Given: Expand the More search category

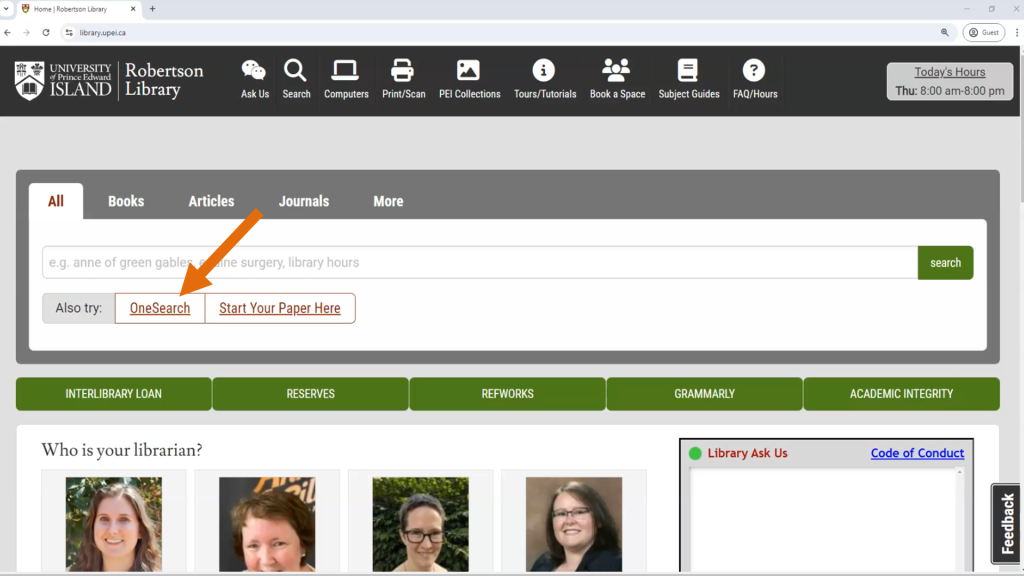Looking at the screenshot, I should coord(388,201).
